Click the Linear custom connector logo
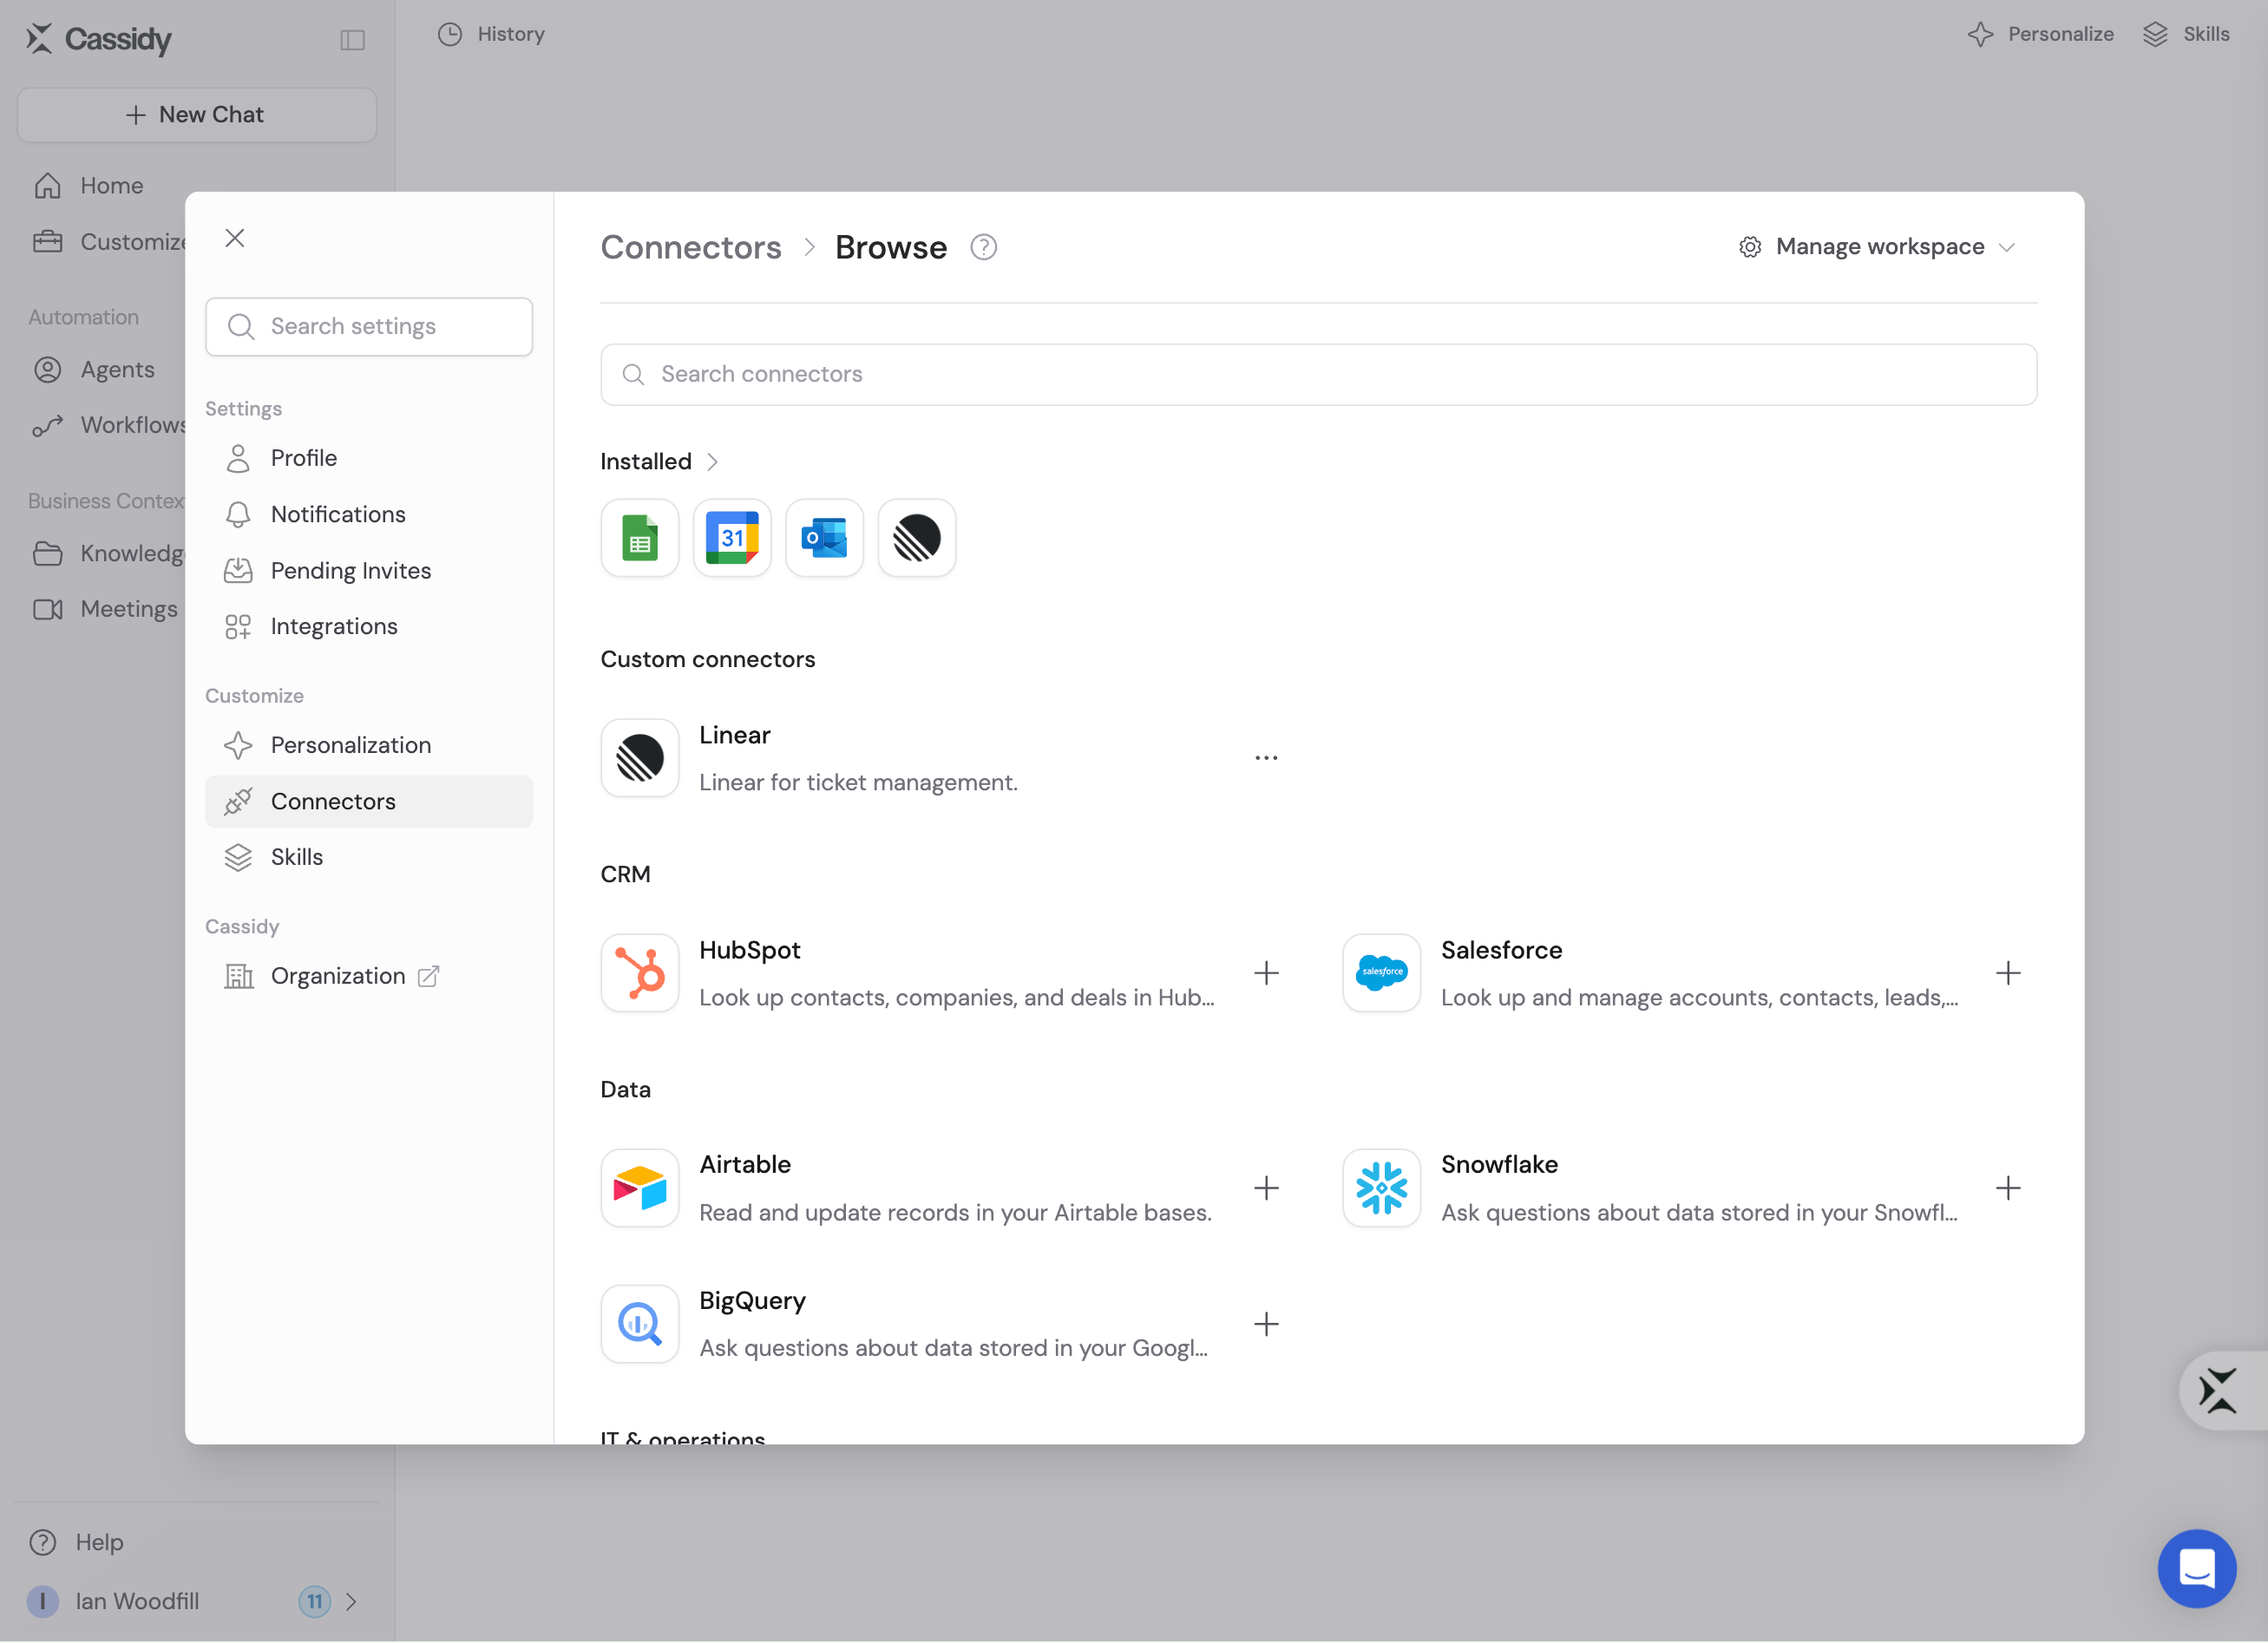 coord(640,758)
